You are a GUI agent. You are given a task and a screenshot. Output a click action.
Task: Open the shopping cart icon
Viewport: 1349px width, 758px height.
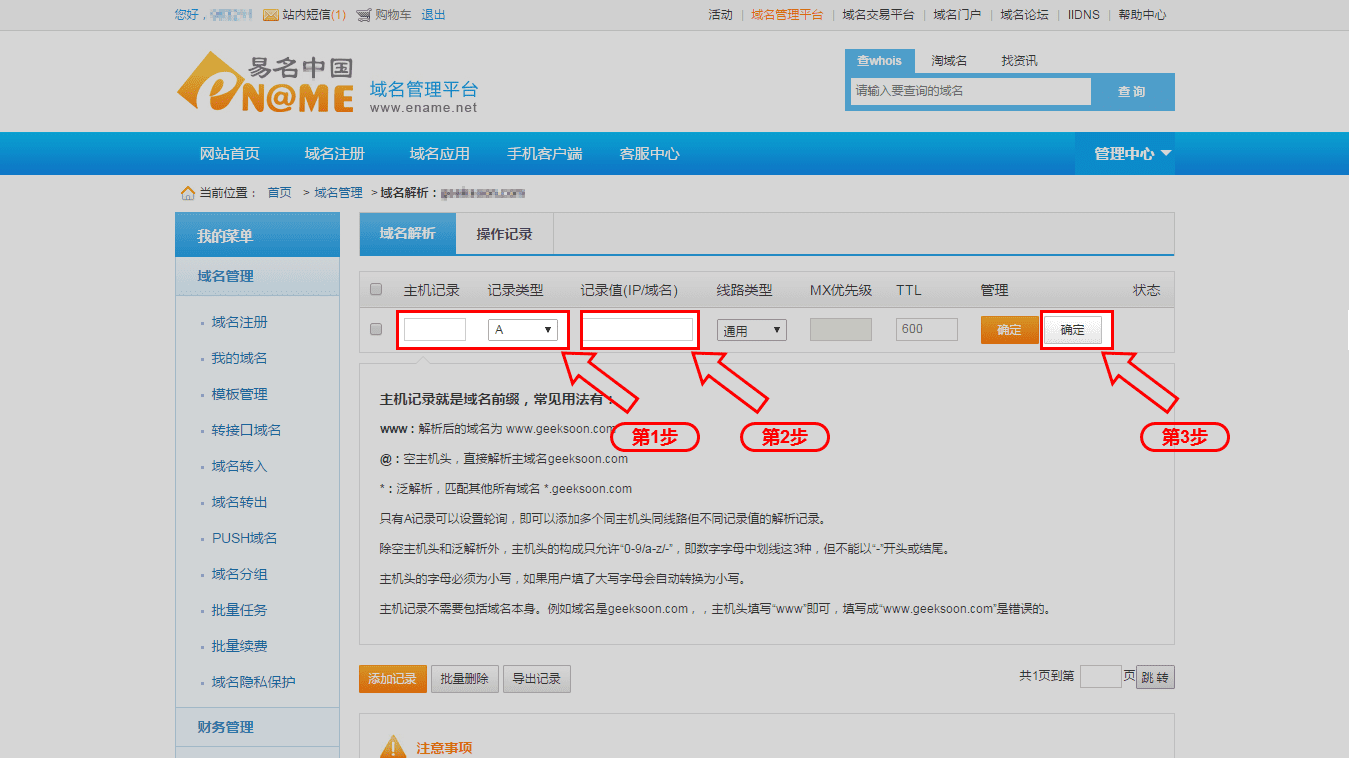pos(364,15)
